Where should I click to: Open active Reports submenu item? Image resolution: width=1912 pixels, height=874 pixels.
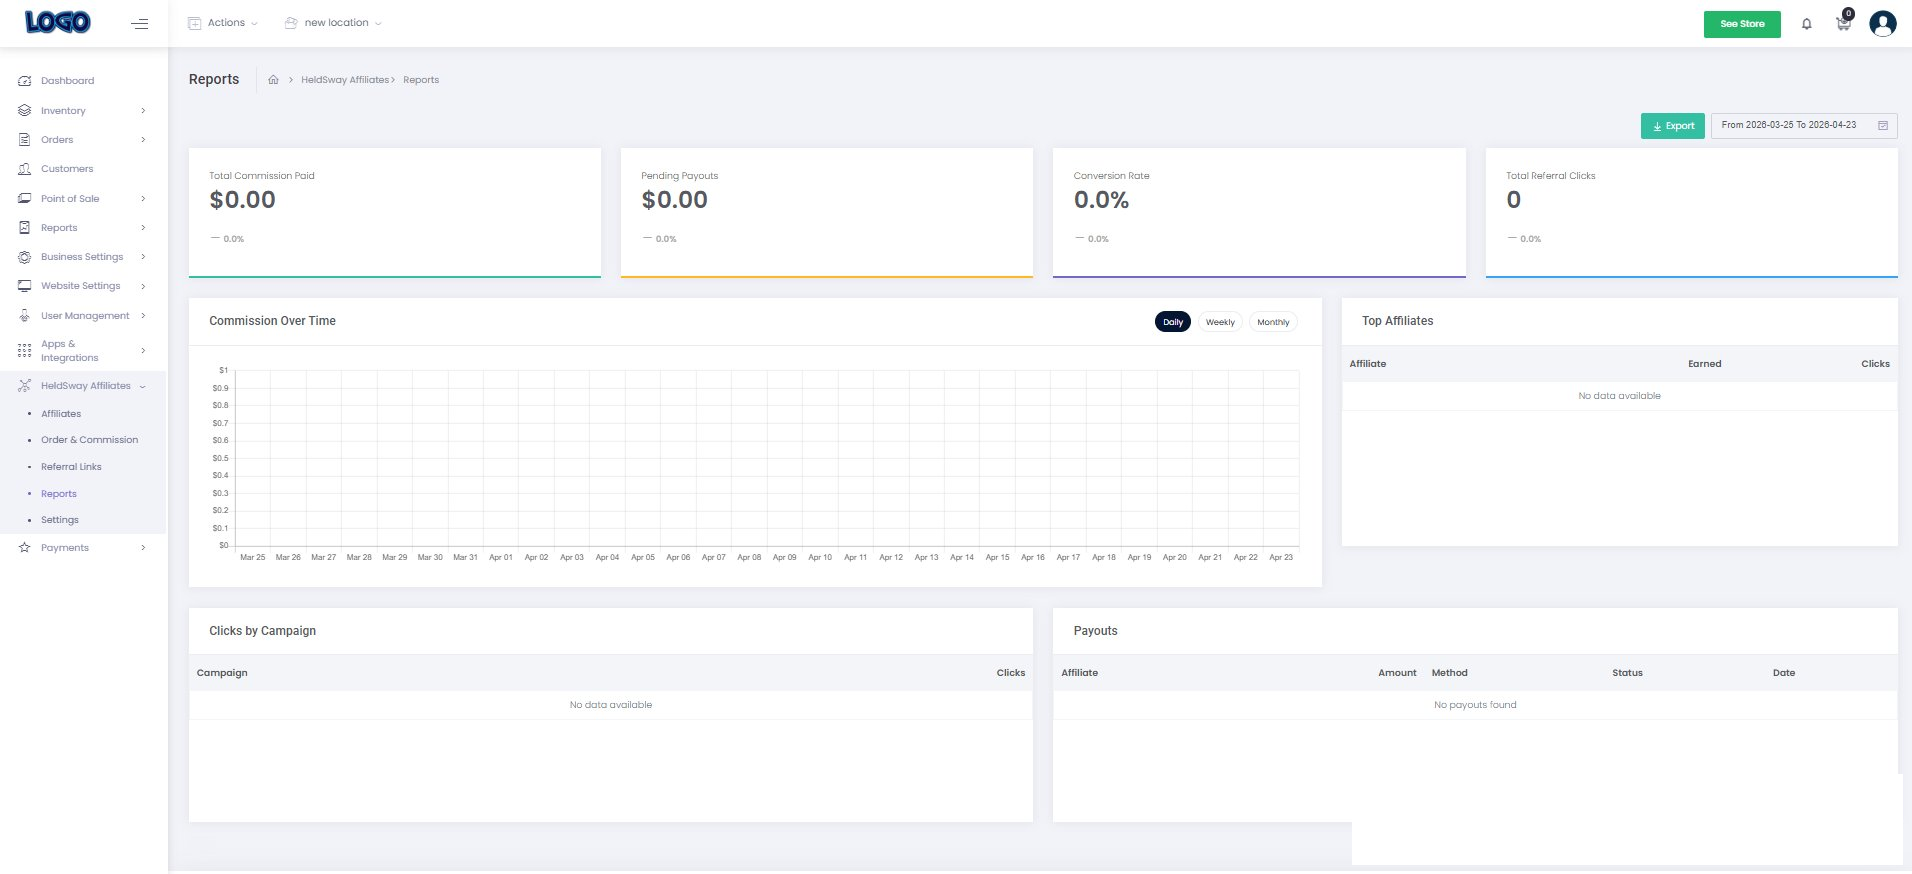(x=59, y=494)
